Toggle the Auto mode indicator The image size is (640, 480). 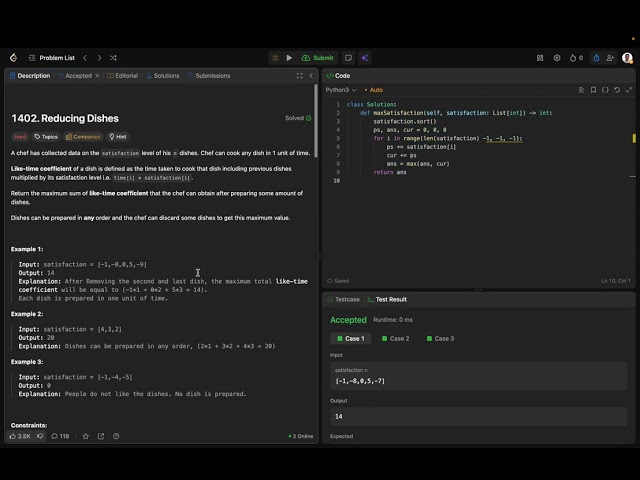373,90
